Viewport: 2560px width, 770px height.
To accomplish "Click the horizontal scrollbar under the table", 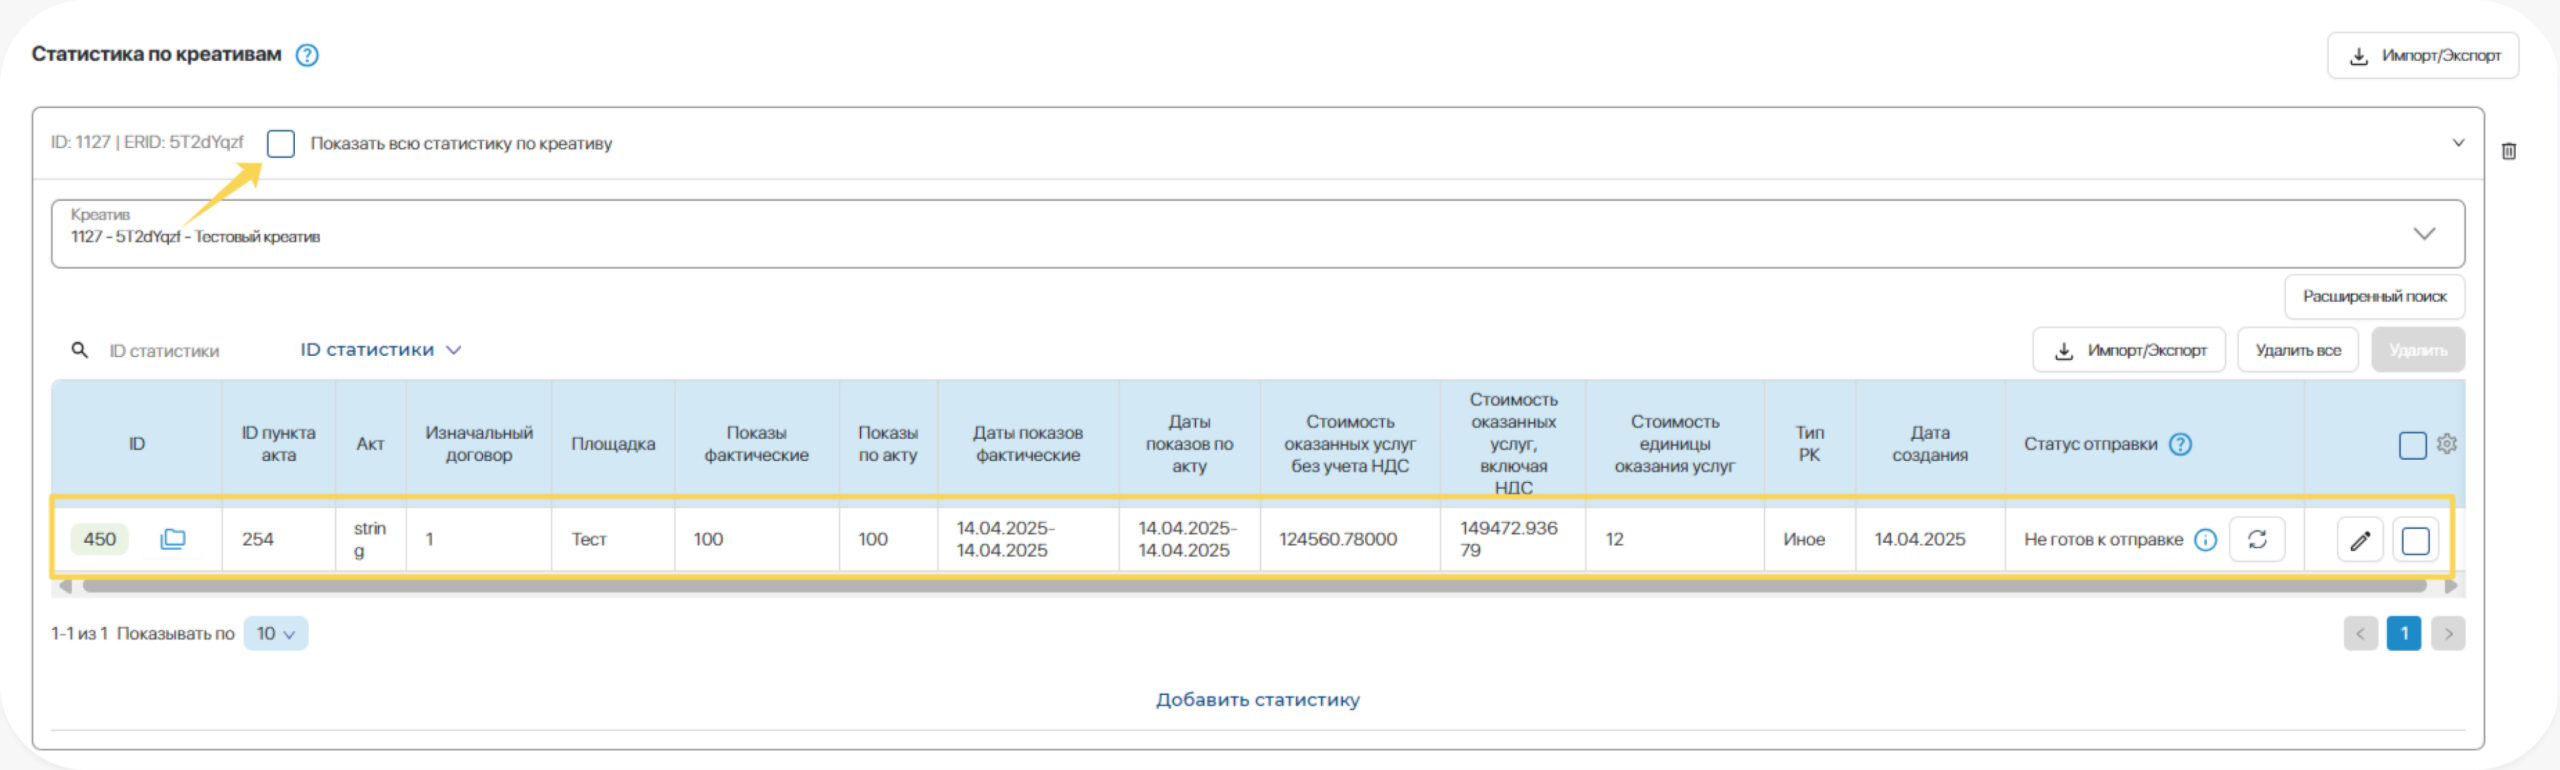I will click(1254, 586).
